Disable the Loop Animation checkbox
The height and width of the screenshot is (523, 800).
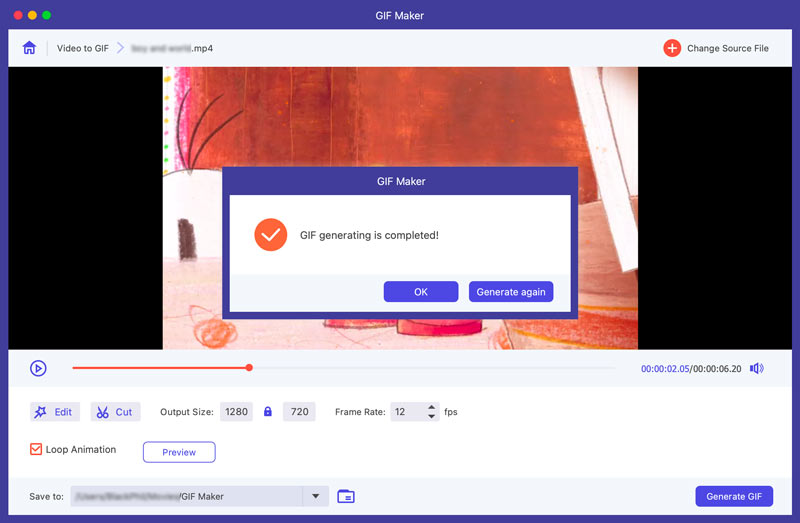36,450
